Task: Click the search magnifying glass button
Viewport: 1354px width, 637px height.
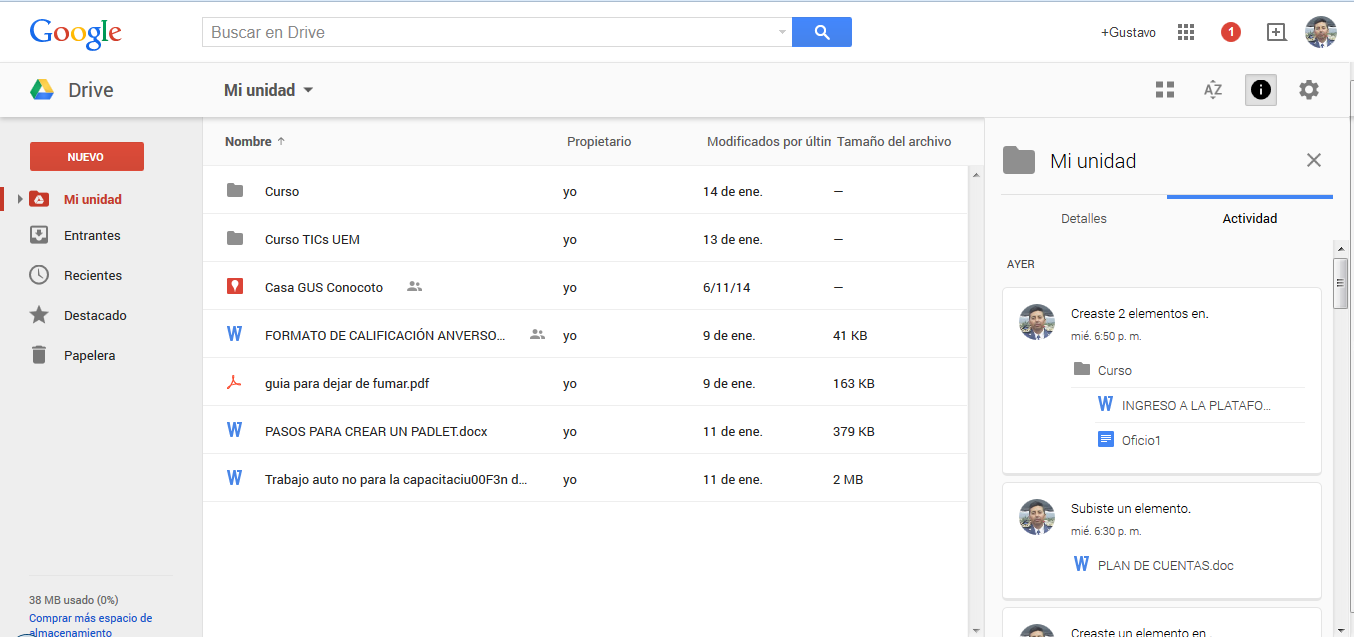Action: [821, 31]
